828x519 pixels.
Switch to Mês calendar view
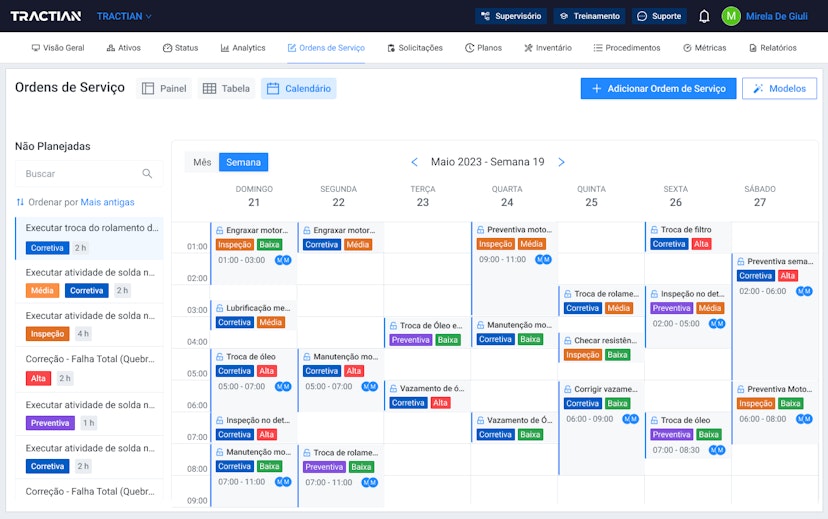tap(202, 162)
